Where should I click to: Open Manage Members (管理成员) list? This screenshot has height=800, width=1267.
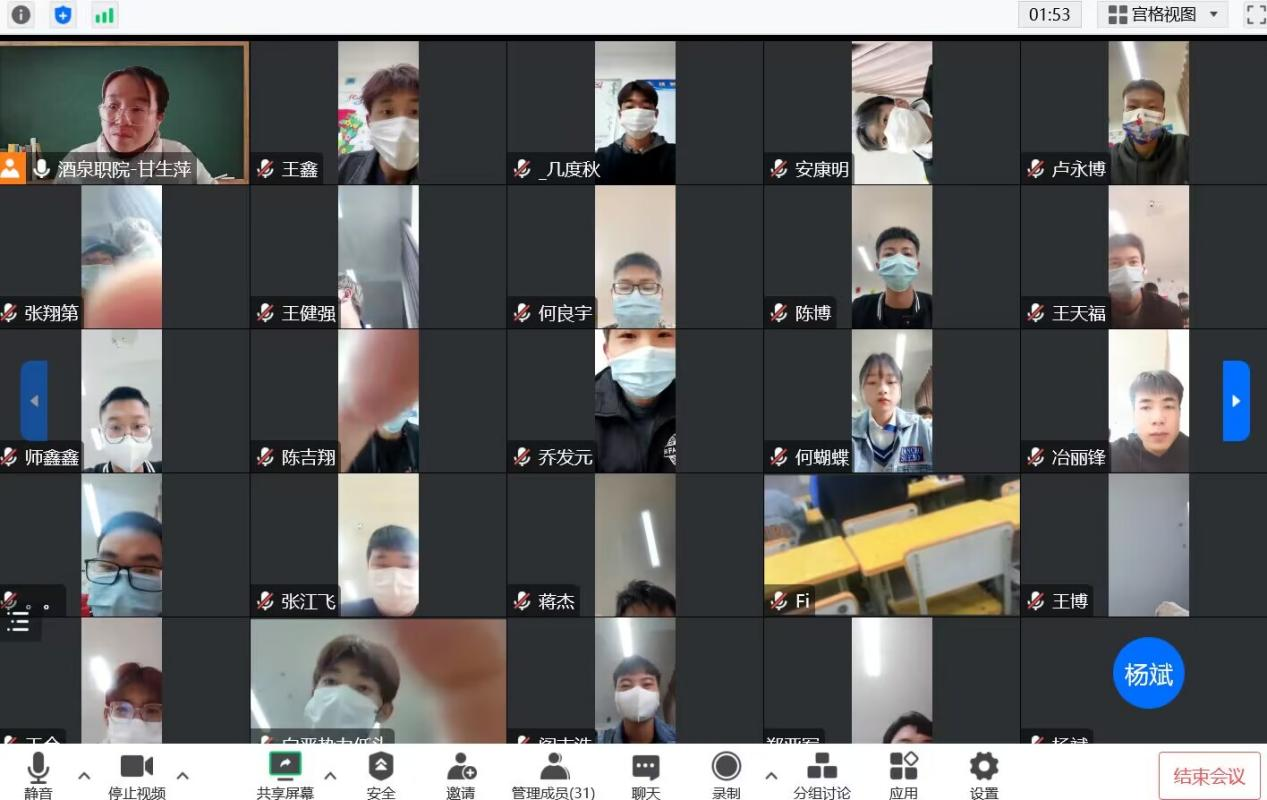(x=553, y=775)
